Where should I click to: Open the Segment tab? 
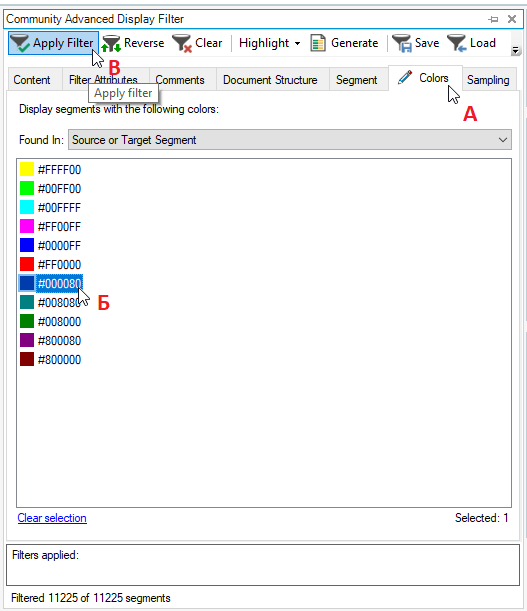357,80
